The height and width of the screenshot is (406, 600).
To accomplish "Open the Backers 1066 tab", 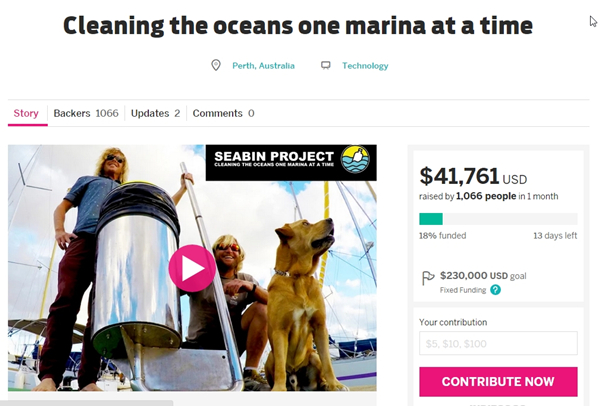I will pyautogui.click(x=86, y=113).
